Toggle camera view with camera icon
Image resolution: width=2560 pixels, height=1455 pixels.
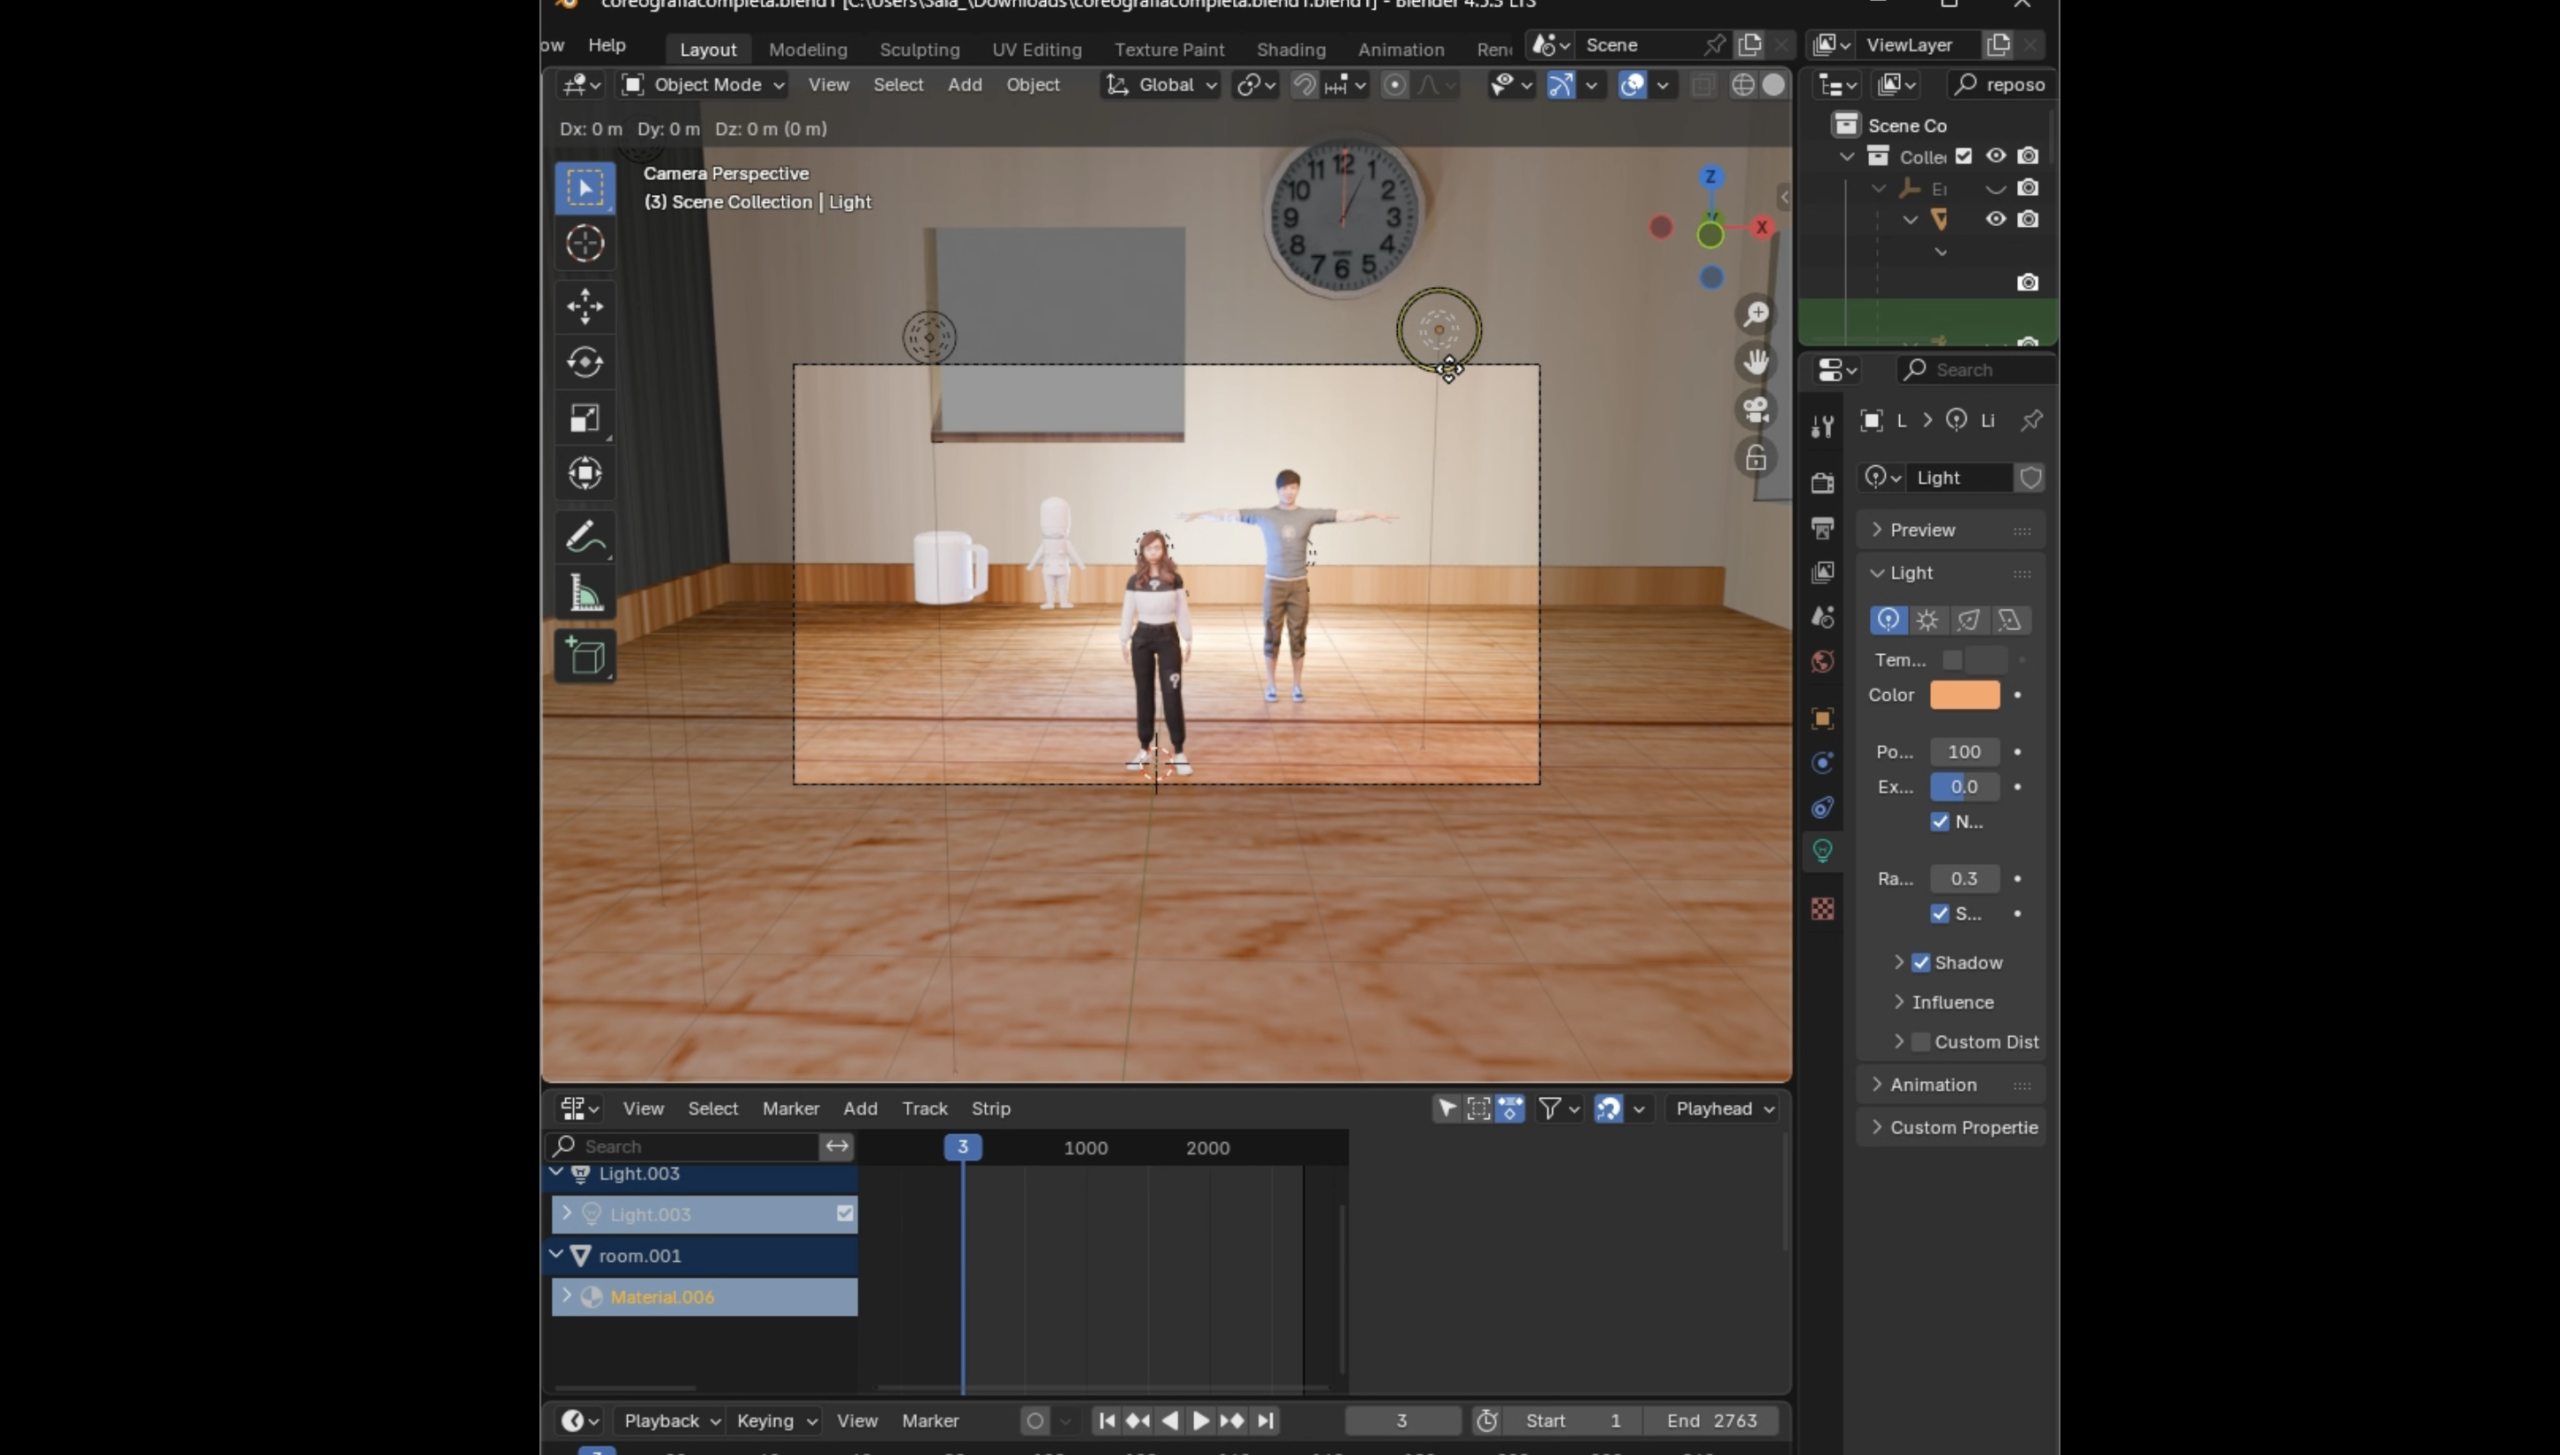(x=1756, y=410)
